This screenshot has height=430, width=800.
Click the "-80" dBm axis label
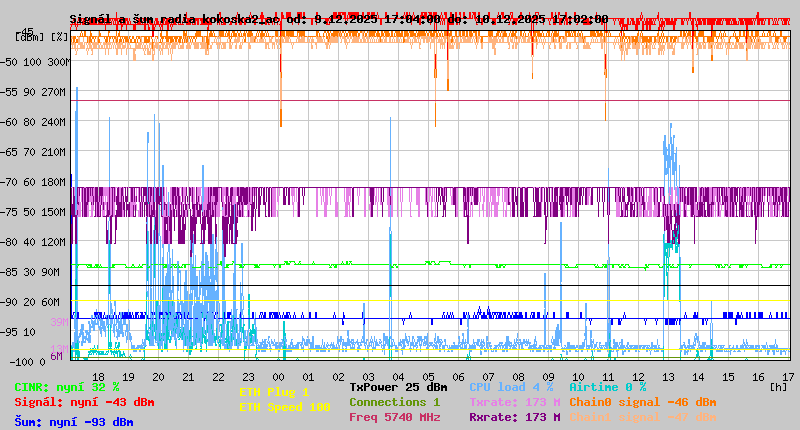click(9, 242)
